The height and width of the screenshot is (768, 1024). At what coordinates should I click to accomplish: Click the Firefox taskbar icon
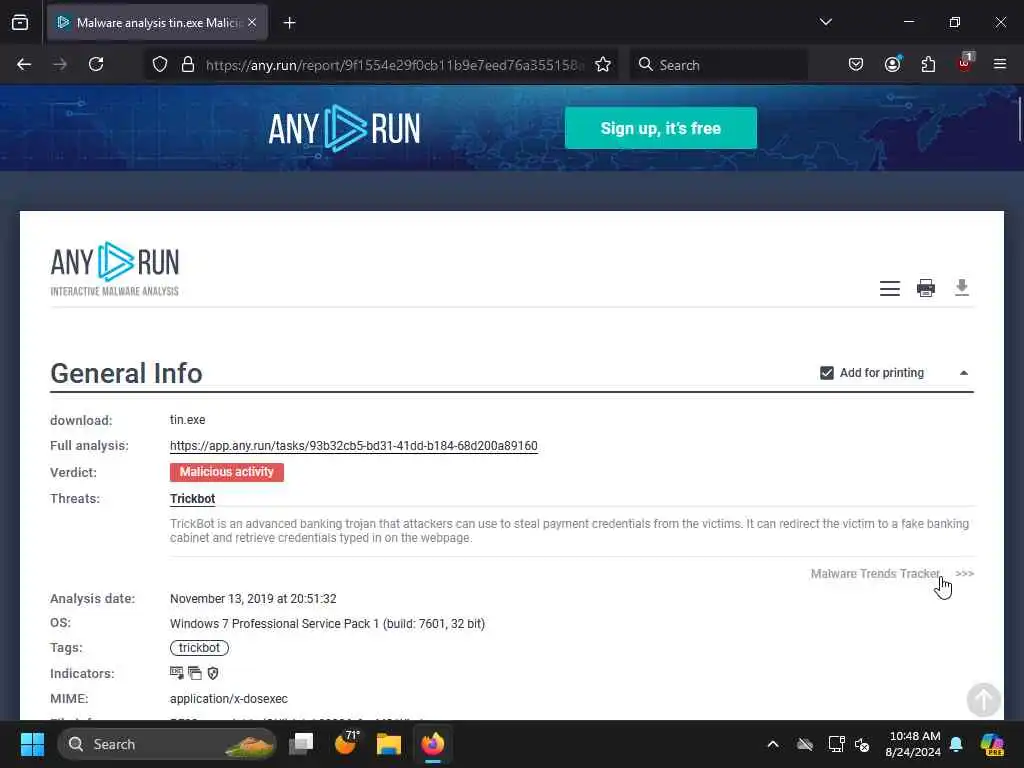tap(432, 744)
